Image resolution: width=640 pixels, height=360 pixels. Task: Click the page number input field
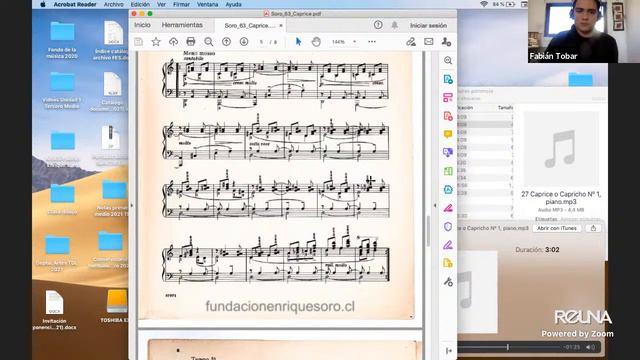tap(261, 42)
